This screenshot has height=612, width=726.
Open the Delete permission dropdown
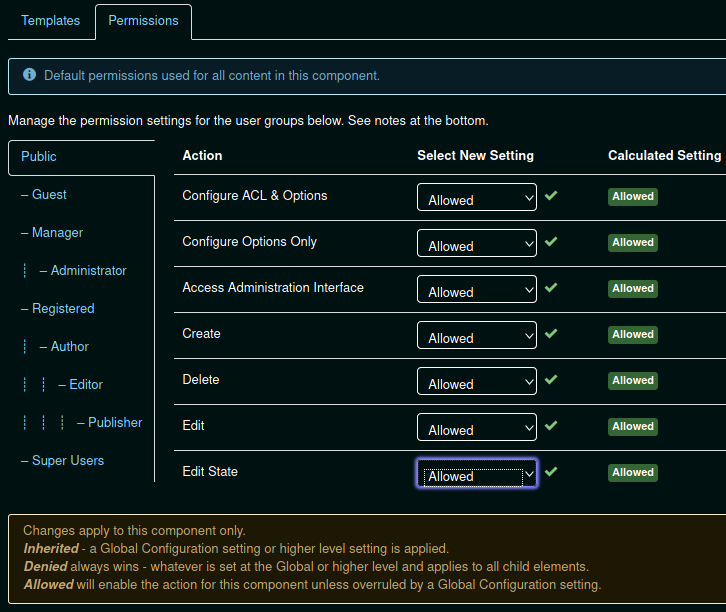coord(477,382)
